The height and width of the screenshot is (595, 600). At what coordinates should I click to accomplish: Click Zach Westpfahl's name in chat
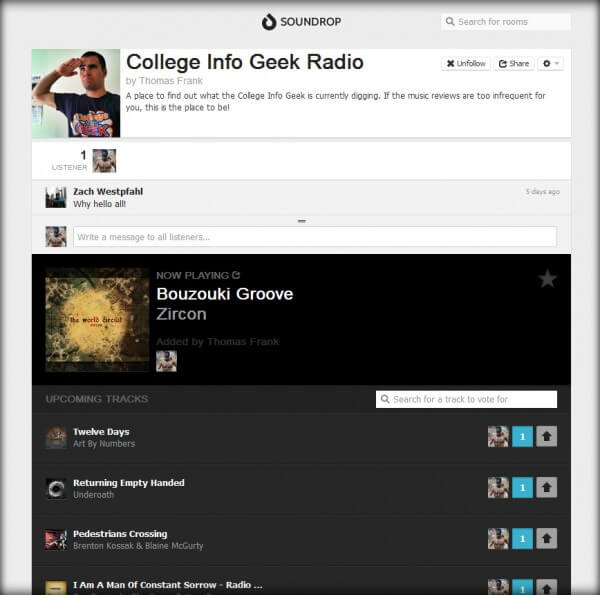coord(108,191)
